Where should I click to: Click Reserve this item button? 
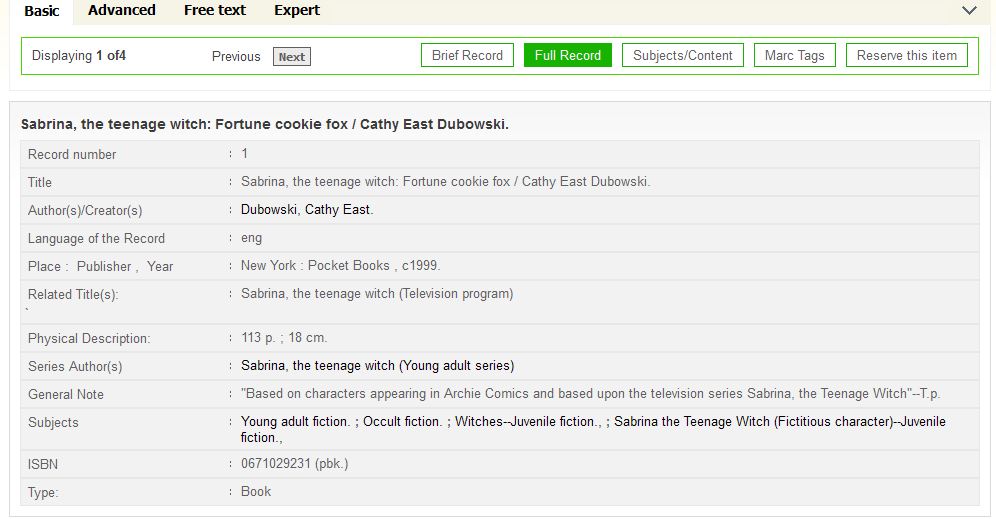[x=906, y=56]
